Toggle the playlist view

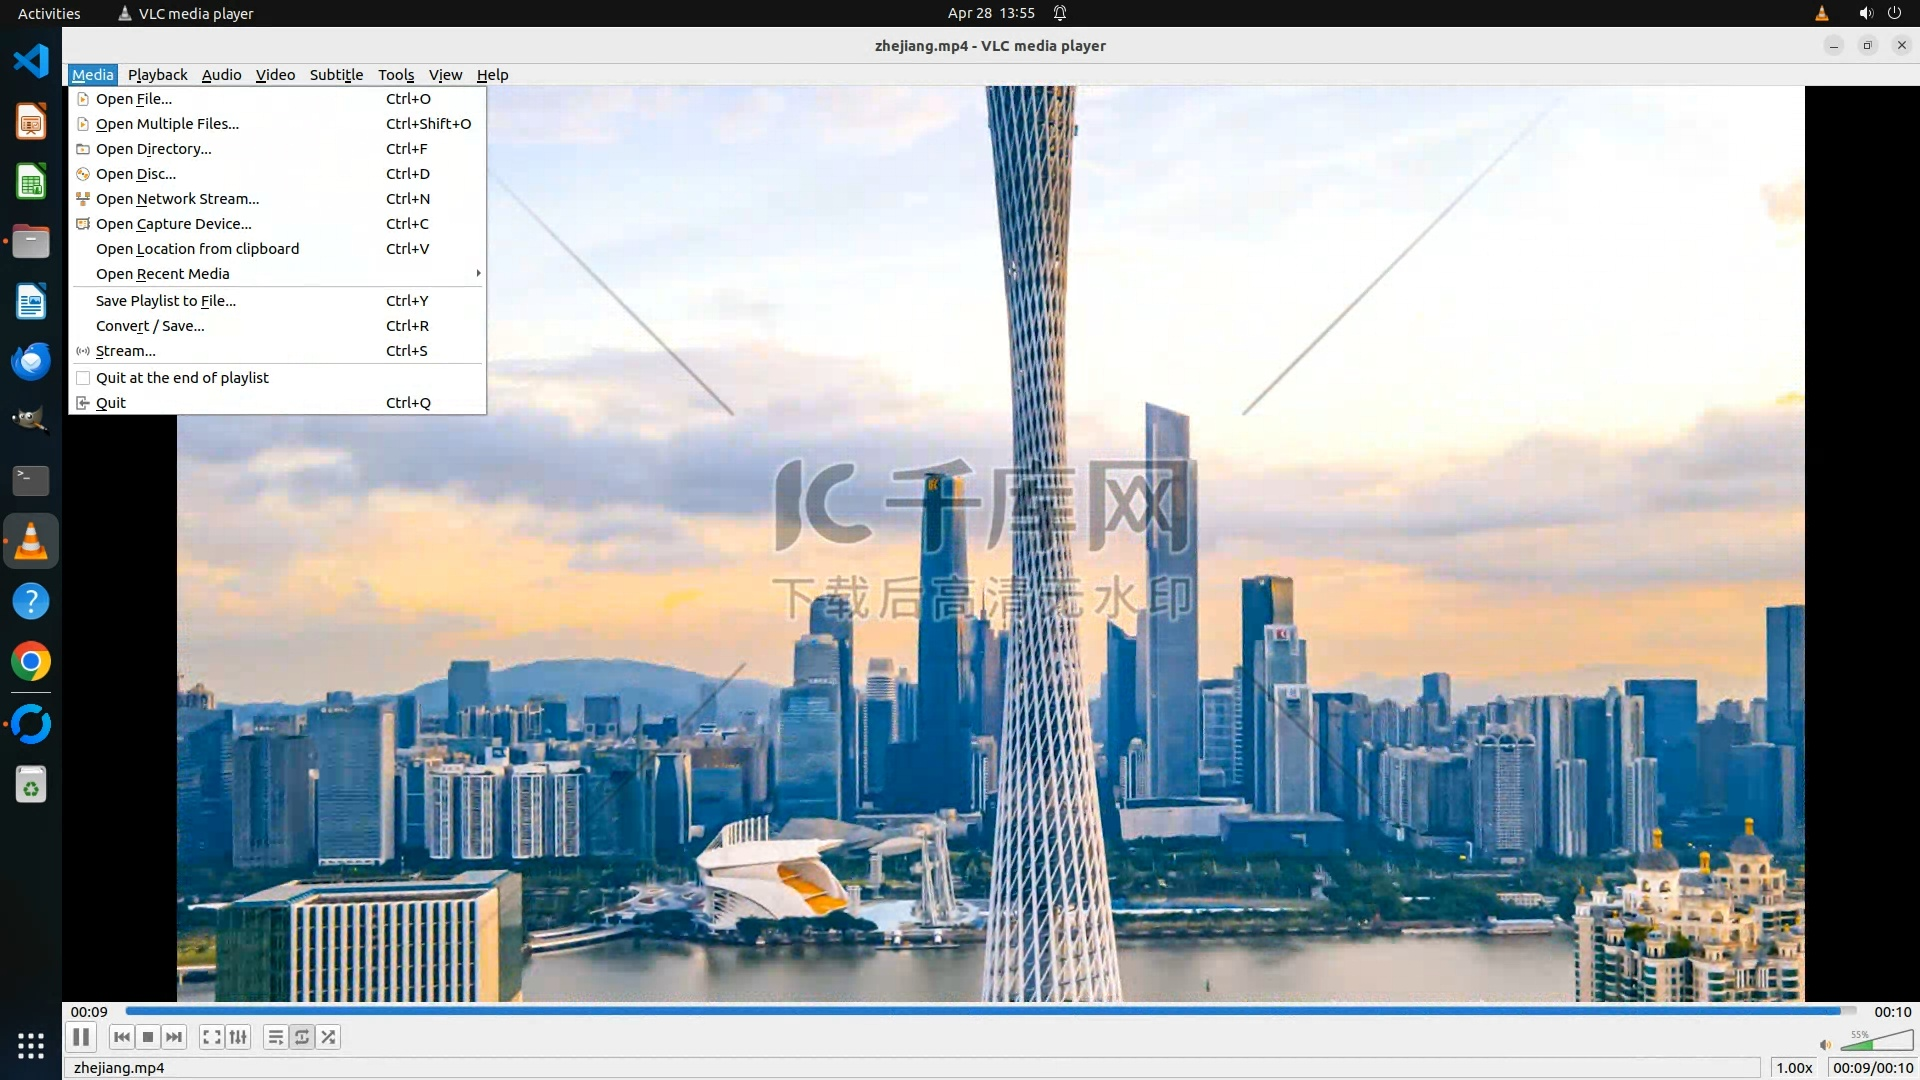pyautogui.click(x=275, y=1037)
